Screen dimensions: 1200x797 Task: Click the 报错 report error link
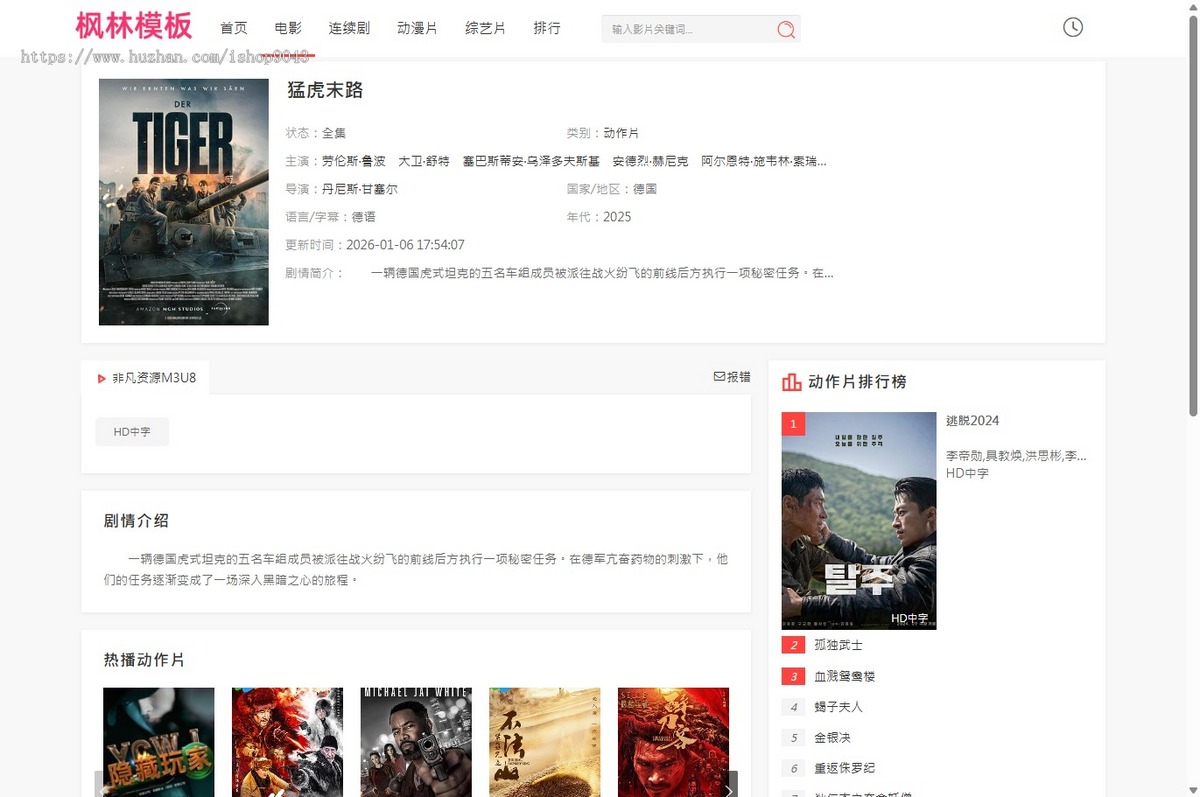point(732,377)
